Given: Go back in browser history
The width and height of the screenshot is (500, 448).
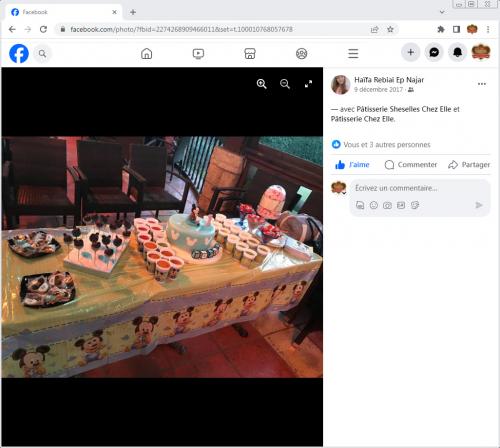Looking at the screenshot, I should tap(12, 29).
